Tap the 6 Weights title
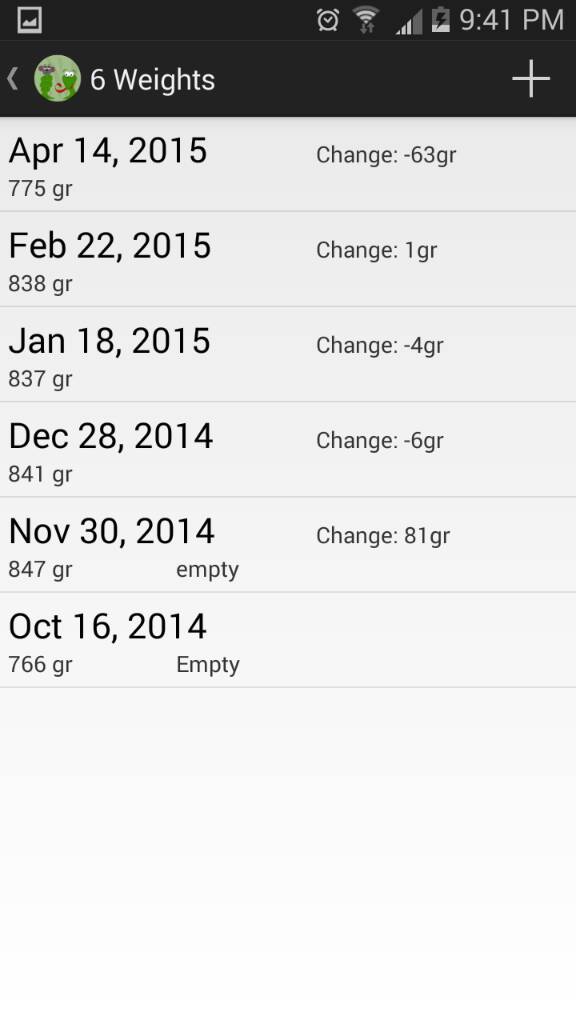576x1024 pixels. [152, 80]
